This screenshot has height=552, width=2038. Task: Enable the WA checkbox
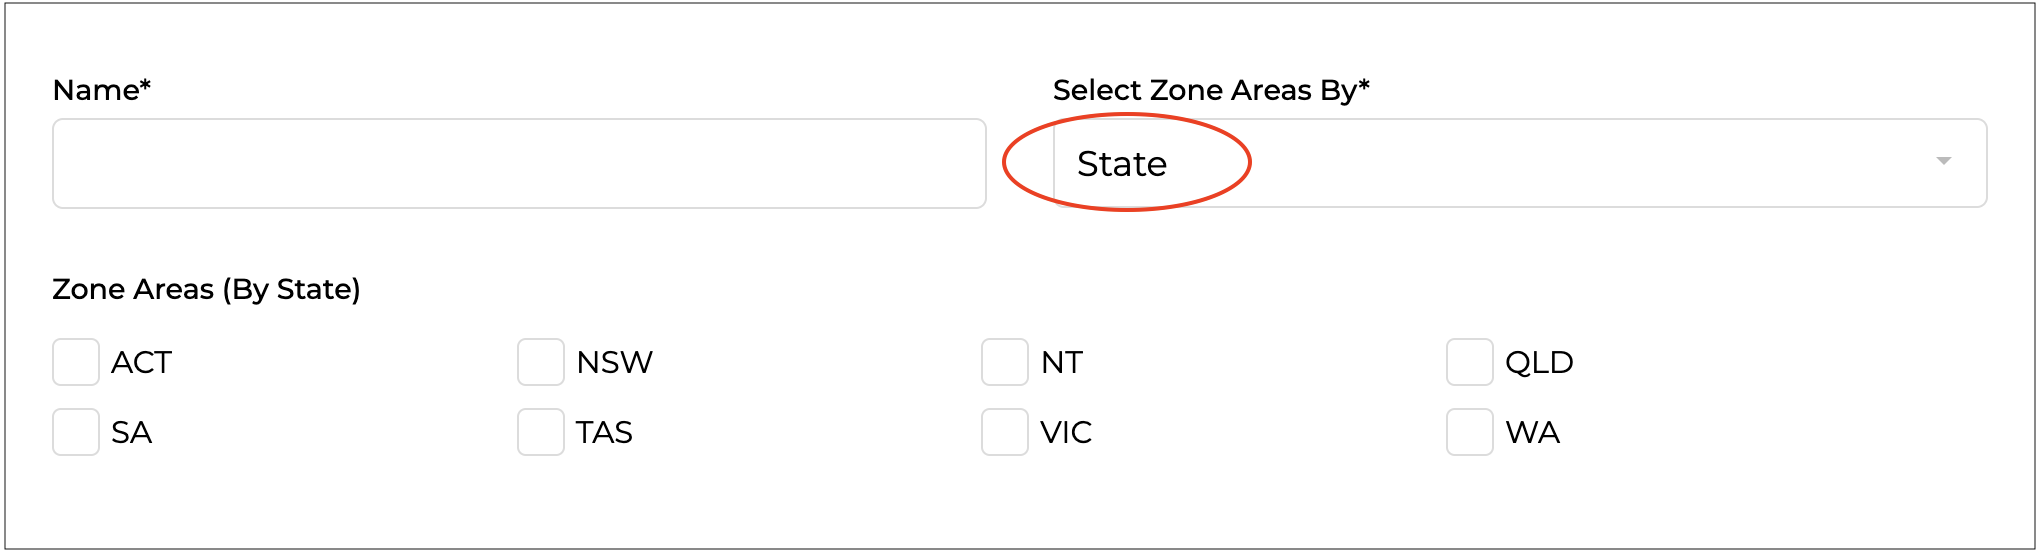[1470, 432]
